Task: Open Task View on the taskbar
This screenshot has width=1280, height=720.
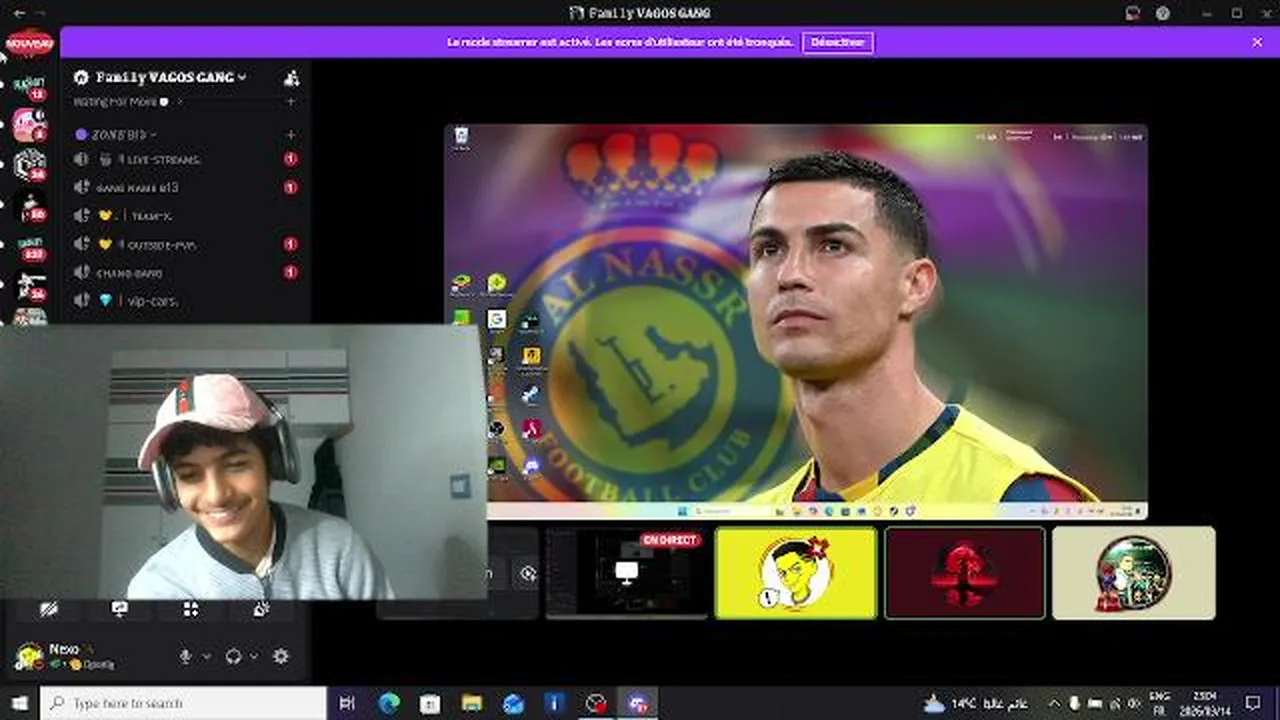Action: (347, 703)
